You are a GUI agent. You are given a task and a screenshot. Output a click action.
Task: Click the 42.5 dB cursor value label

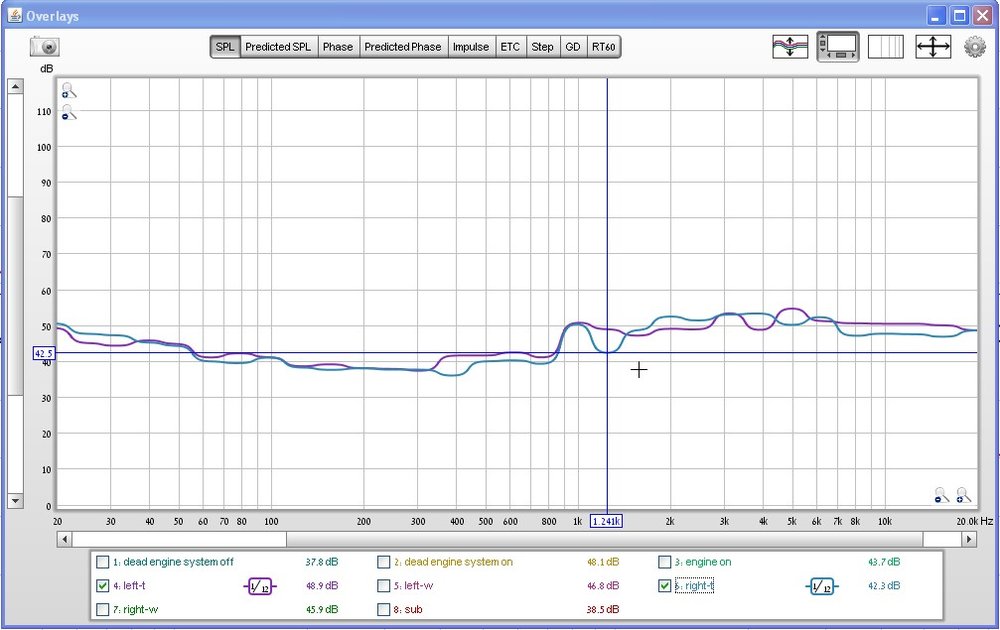click(x=44, y=353)
